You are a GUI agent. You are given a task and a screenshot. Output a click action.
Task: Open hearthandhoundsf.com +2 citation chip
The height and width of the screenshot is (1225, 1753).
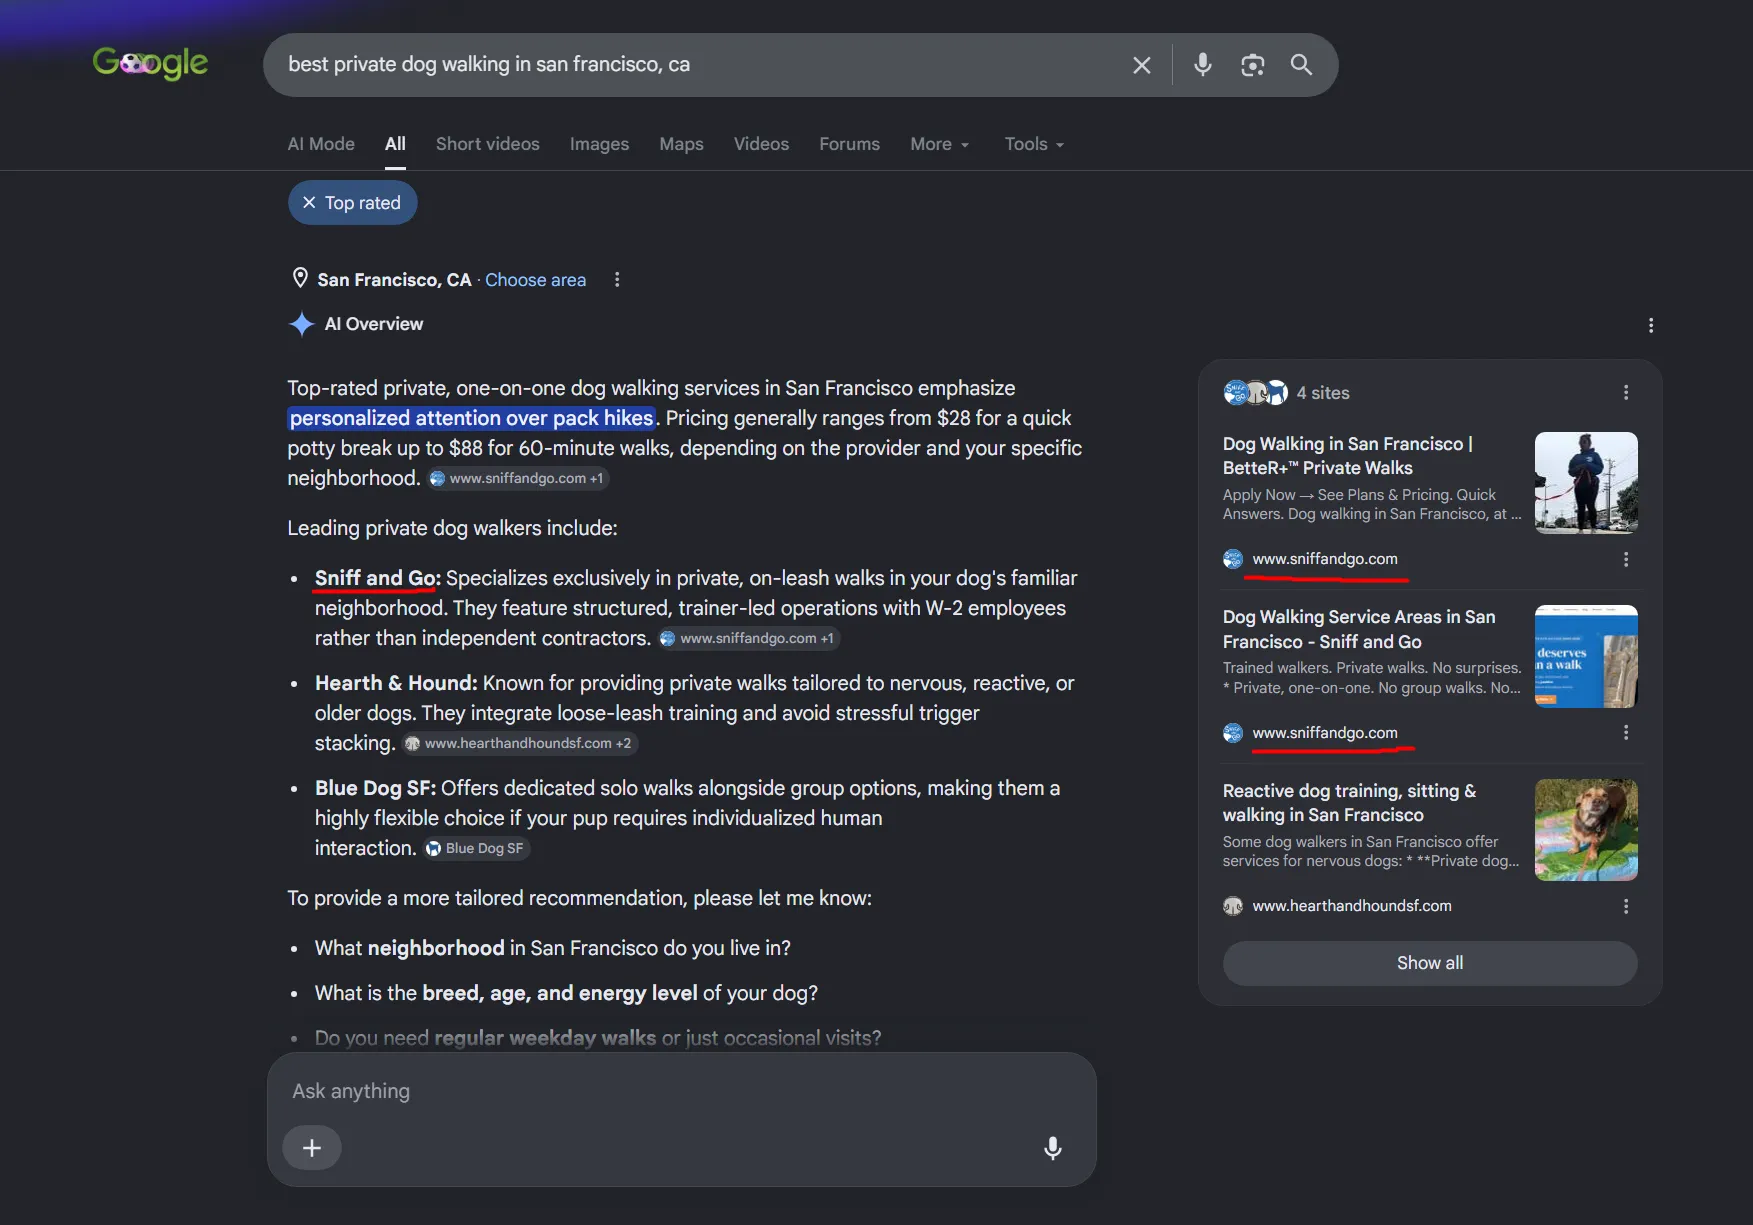tap(519, 744)
